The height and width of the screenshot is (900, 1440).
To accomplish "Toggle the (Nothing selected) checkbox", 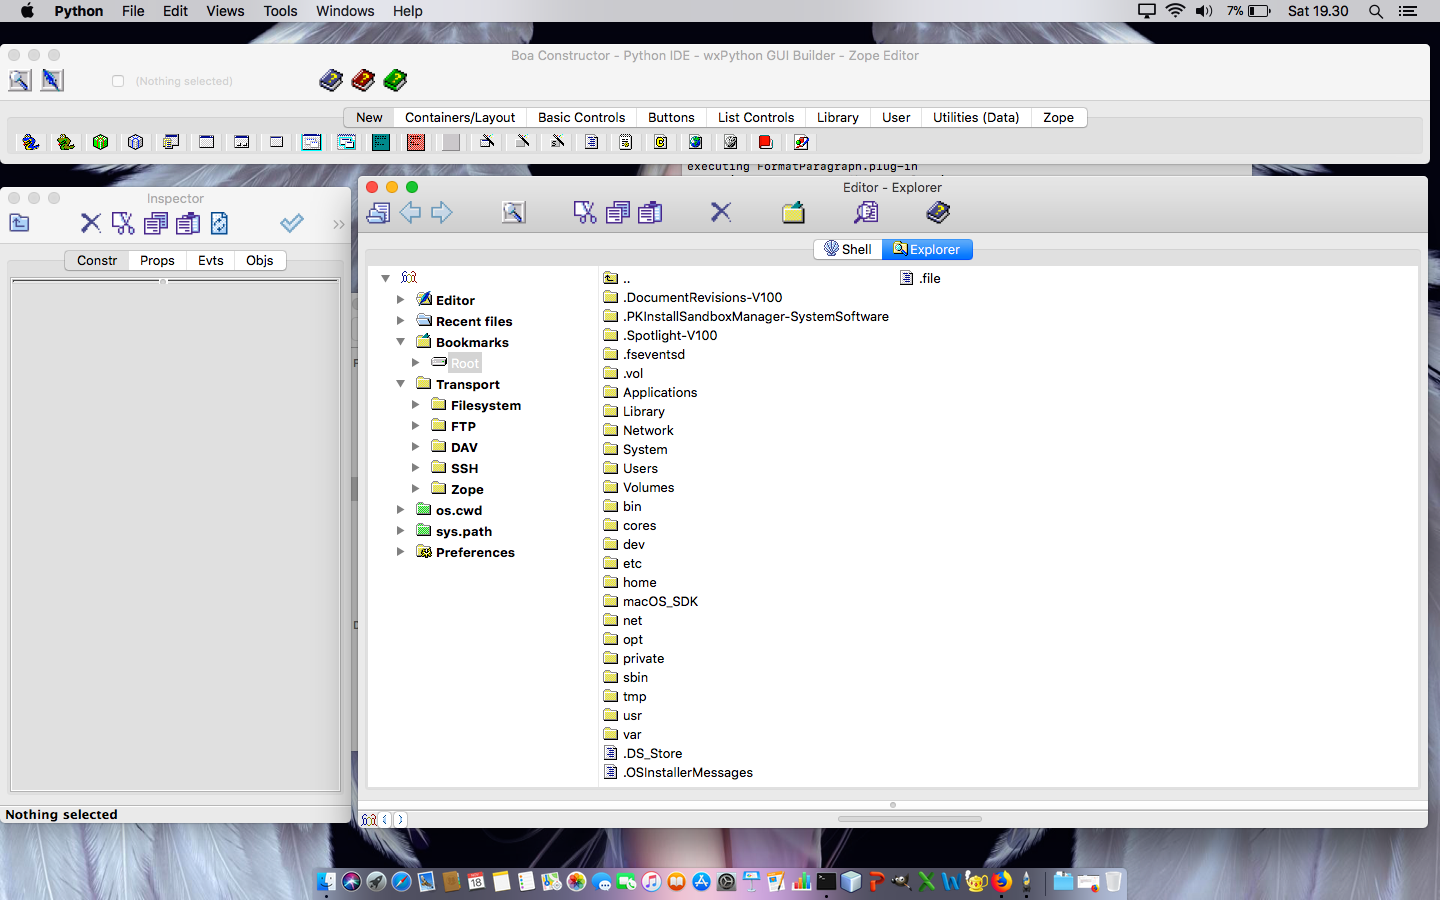I will tap(118, 81).
